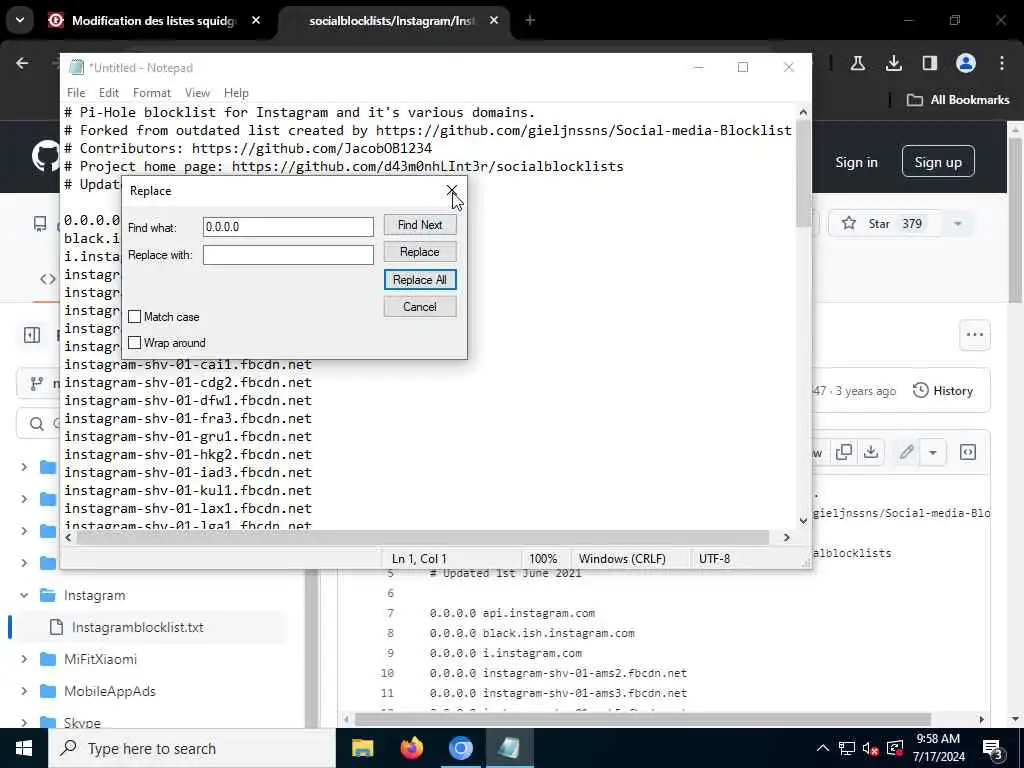Edit file pencil icon on GitHub
Screen dimensions: 1024x768
[906, 452]
